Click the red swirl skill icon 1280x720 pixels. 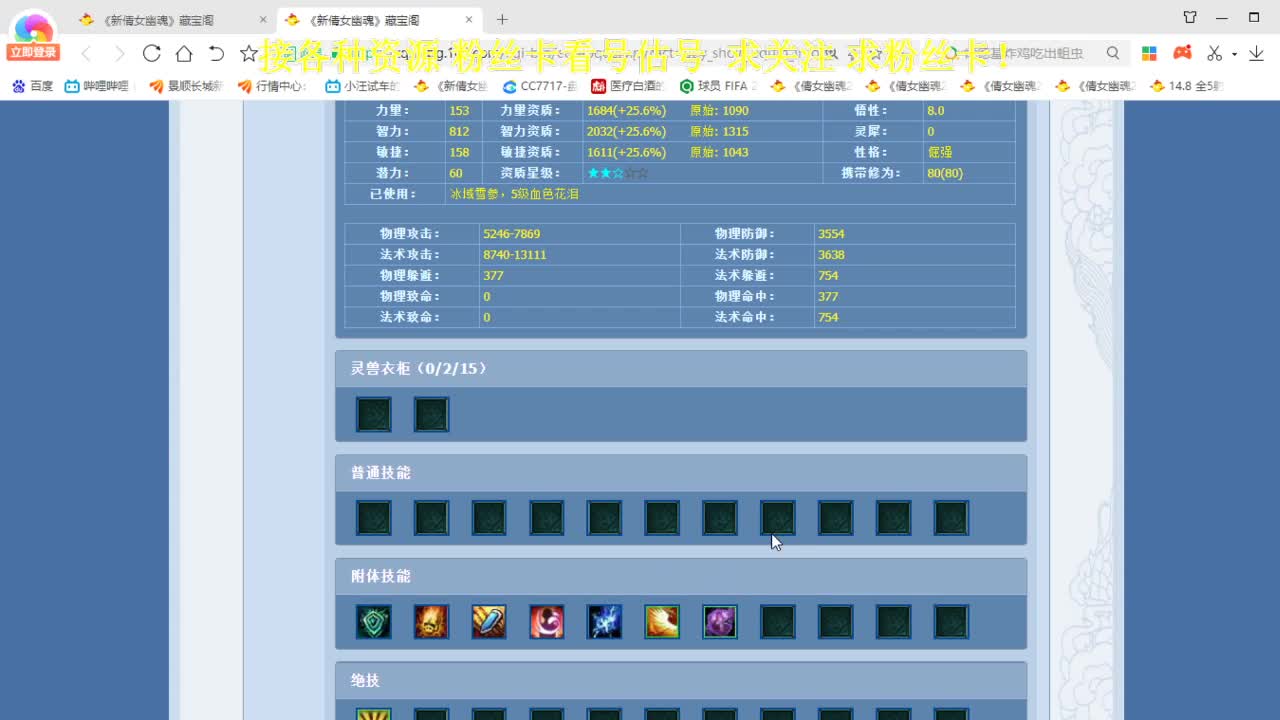pyautogui.click(x=547, y=622)
